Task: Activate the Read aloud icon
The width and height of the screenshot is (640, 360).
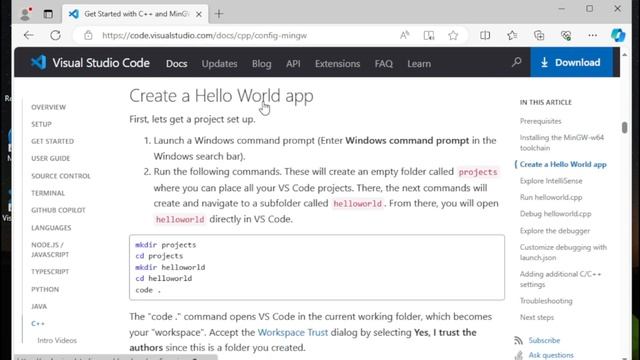Action: coord(404,36)
